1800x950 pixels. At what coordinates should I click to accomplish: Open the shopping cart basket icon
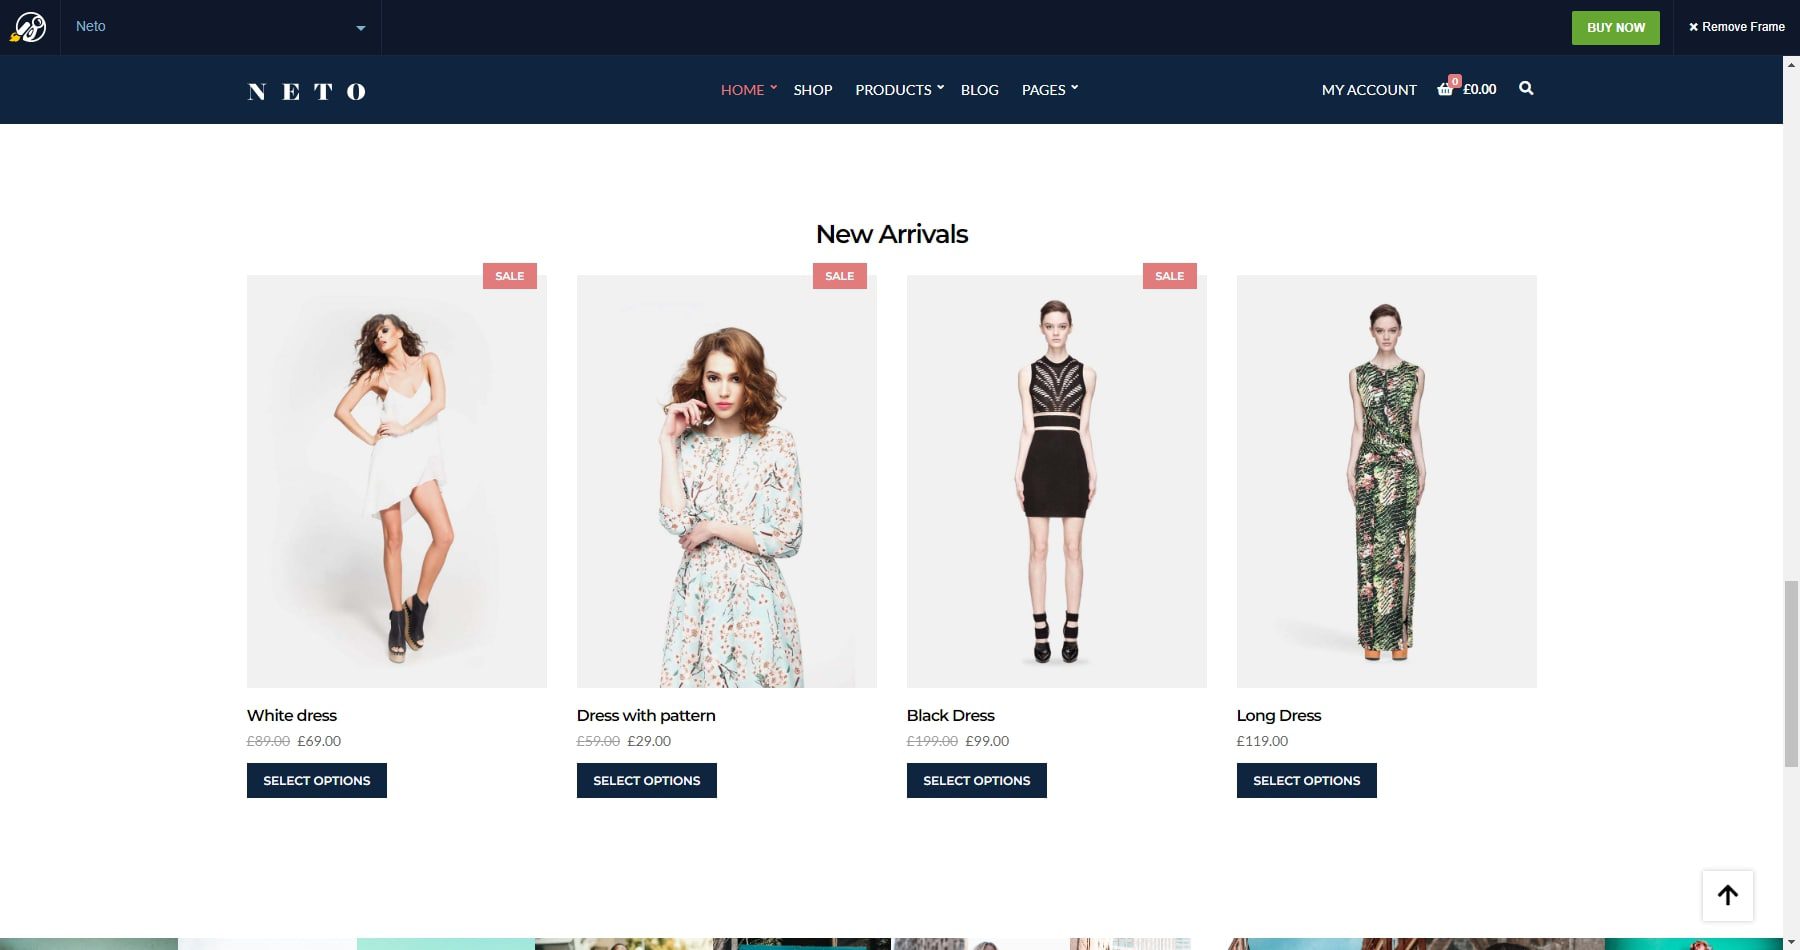pyautogui.click(x=1445, y=89)
